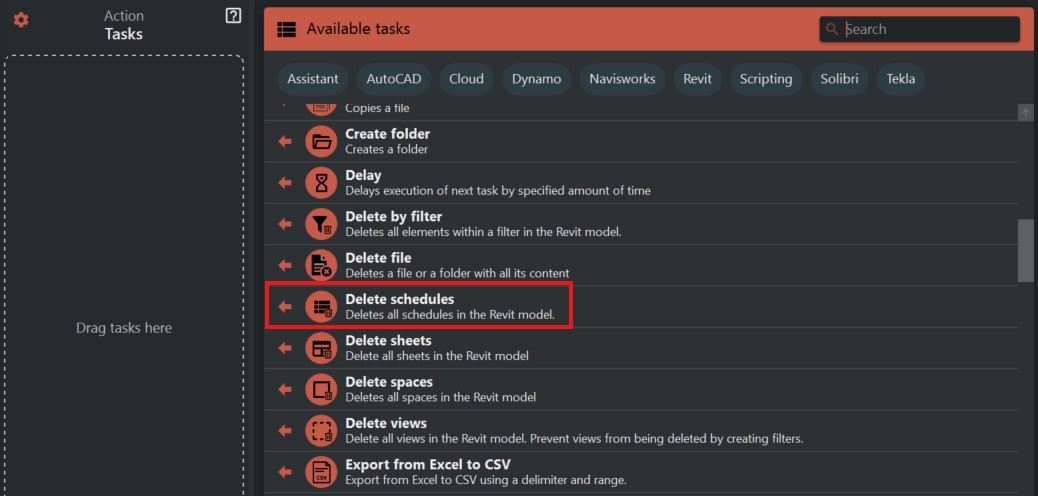
Task: Filter tasks by Assistant category
Action: [312, 79]
